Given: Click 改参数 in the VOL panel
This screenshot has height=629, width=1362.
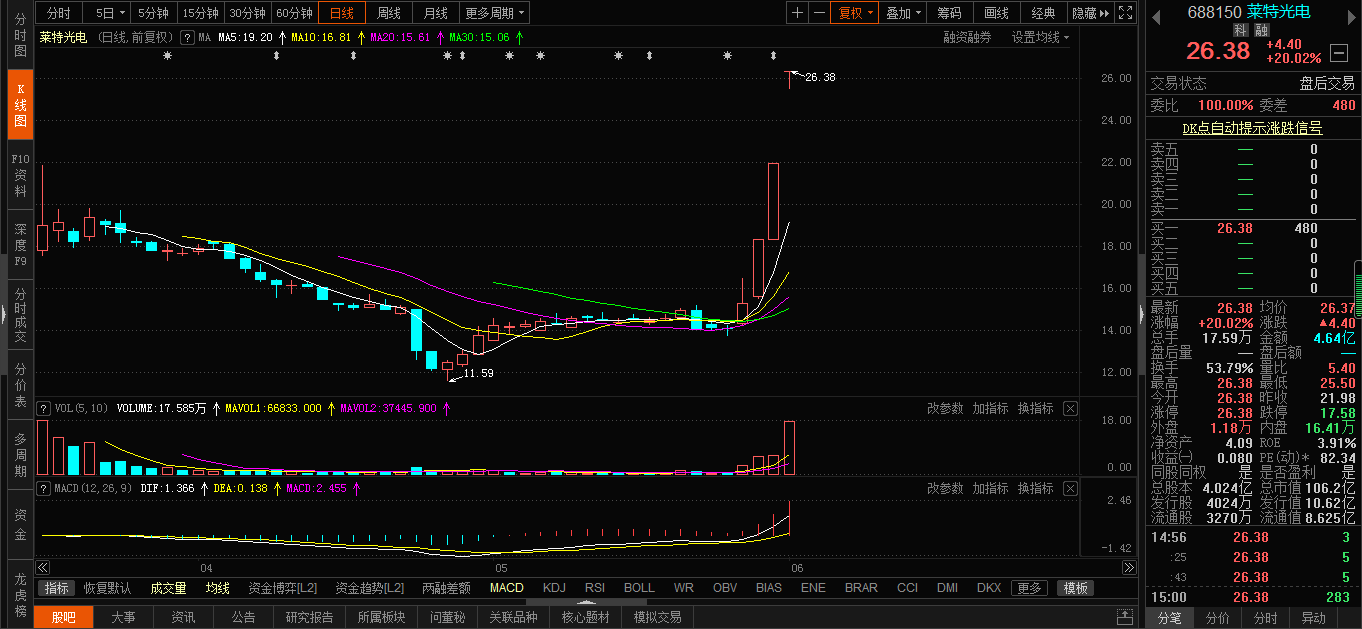Looking at the screenshot, I should point(944,408).
